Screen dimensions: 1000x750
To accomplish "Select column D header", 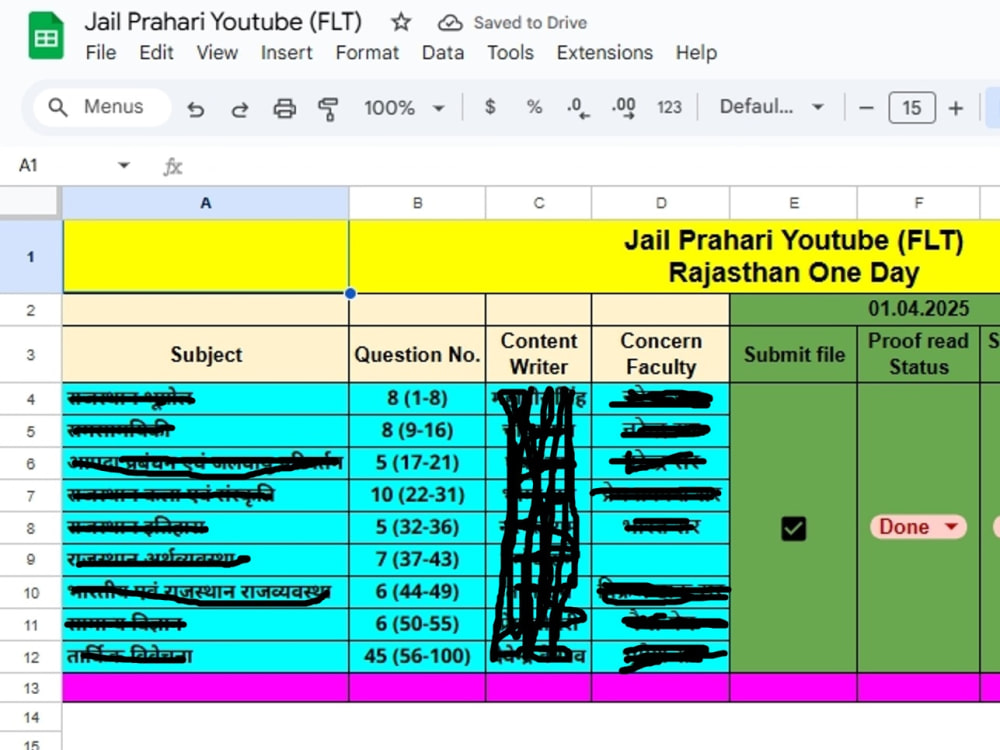I will [x=661, y=203].
